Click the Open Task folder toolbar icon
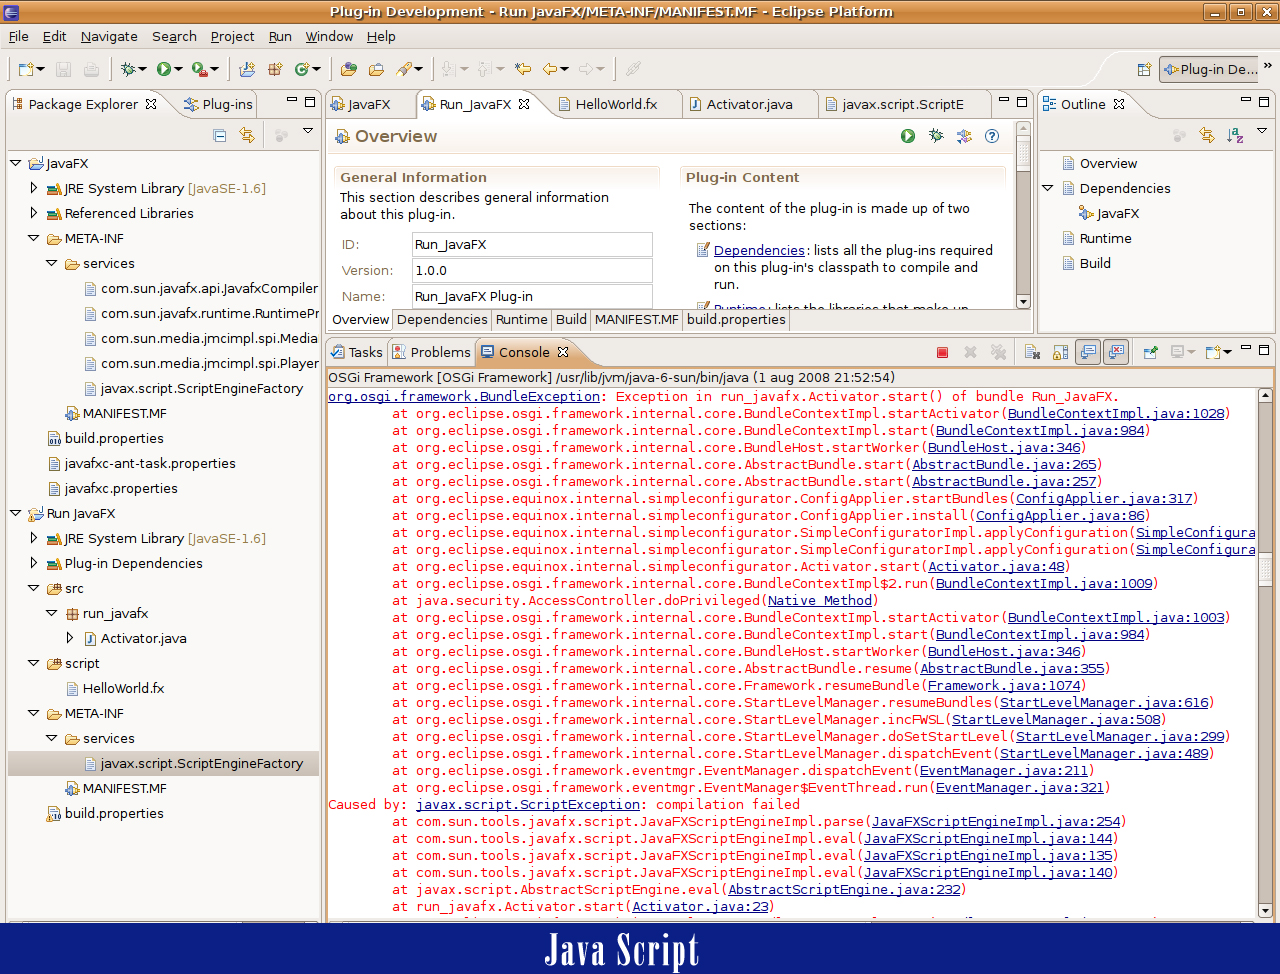 click(376, 69)
